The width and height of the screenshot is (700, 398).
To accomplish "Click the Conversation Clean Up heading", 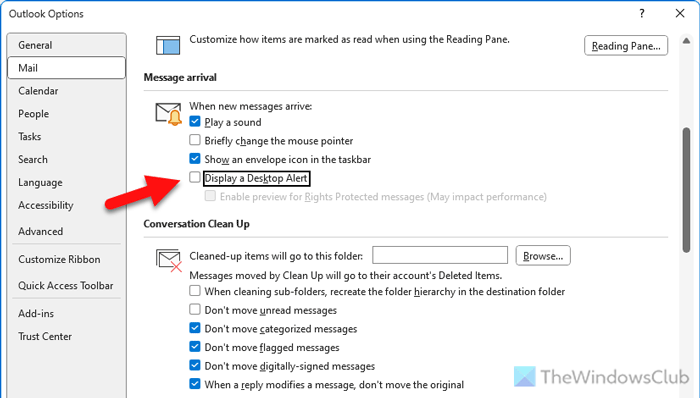I will [x=196, y=224].
